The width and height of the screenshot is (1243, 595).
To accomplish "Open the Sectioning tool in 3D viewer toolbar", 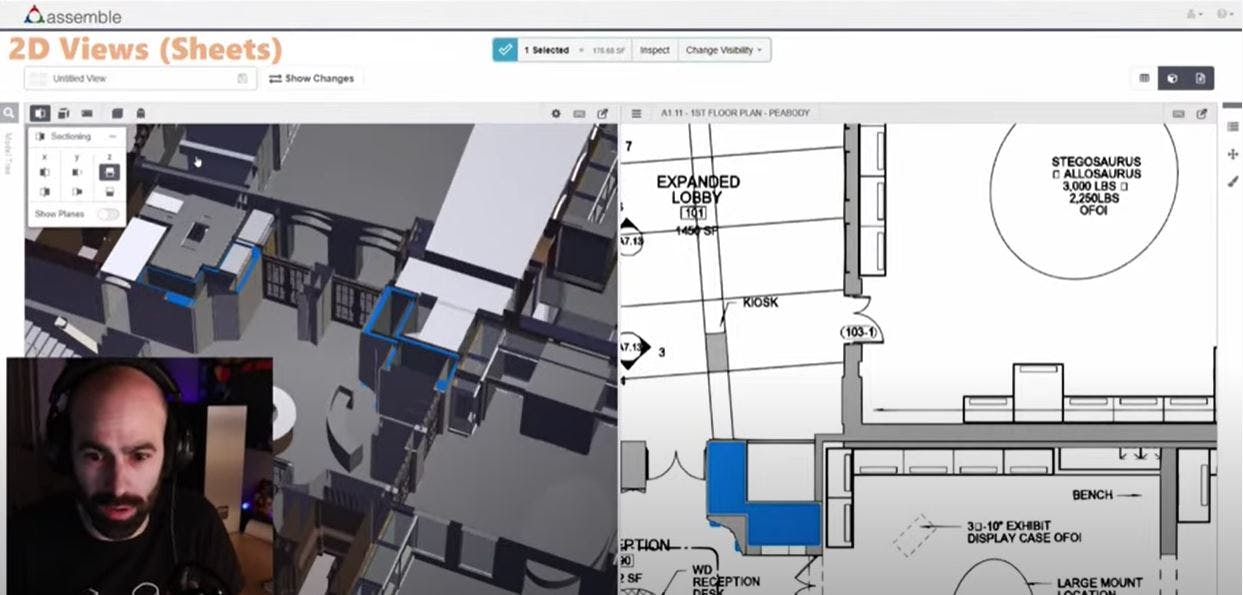I will [x=40, y=113].
